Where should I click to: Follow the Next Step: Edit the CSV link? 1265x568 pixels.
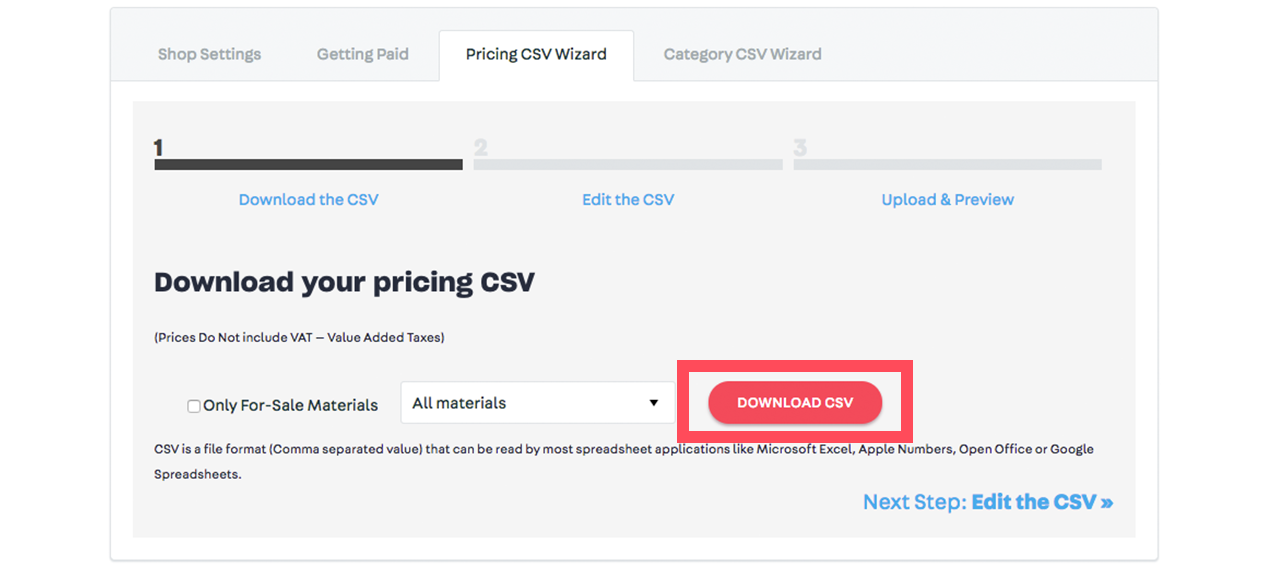(988, 502)
